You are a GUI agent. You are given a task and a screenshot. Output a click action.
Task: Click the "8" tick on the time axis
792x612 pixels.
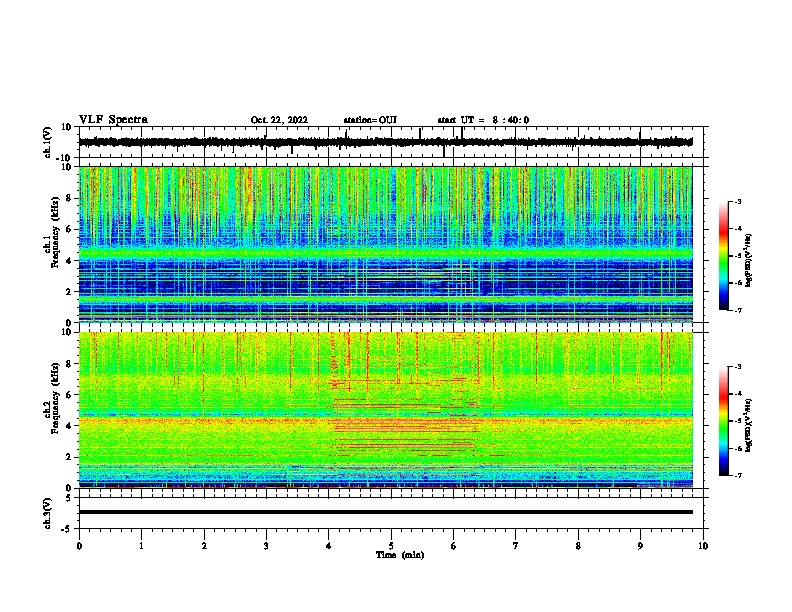coord(578,546)
